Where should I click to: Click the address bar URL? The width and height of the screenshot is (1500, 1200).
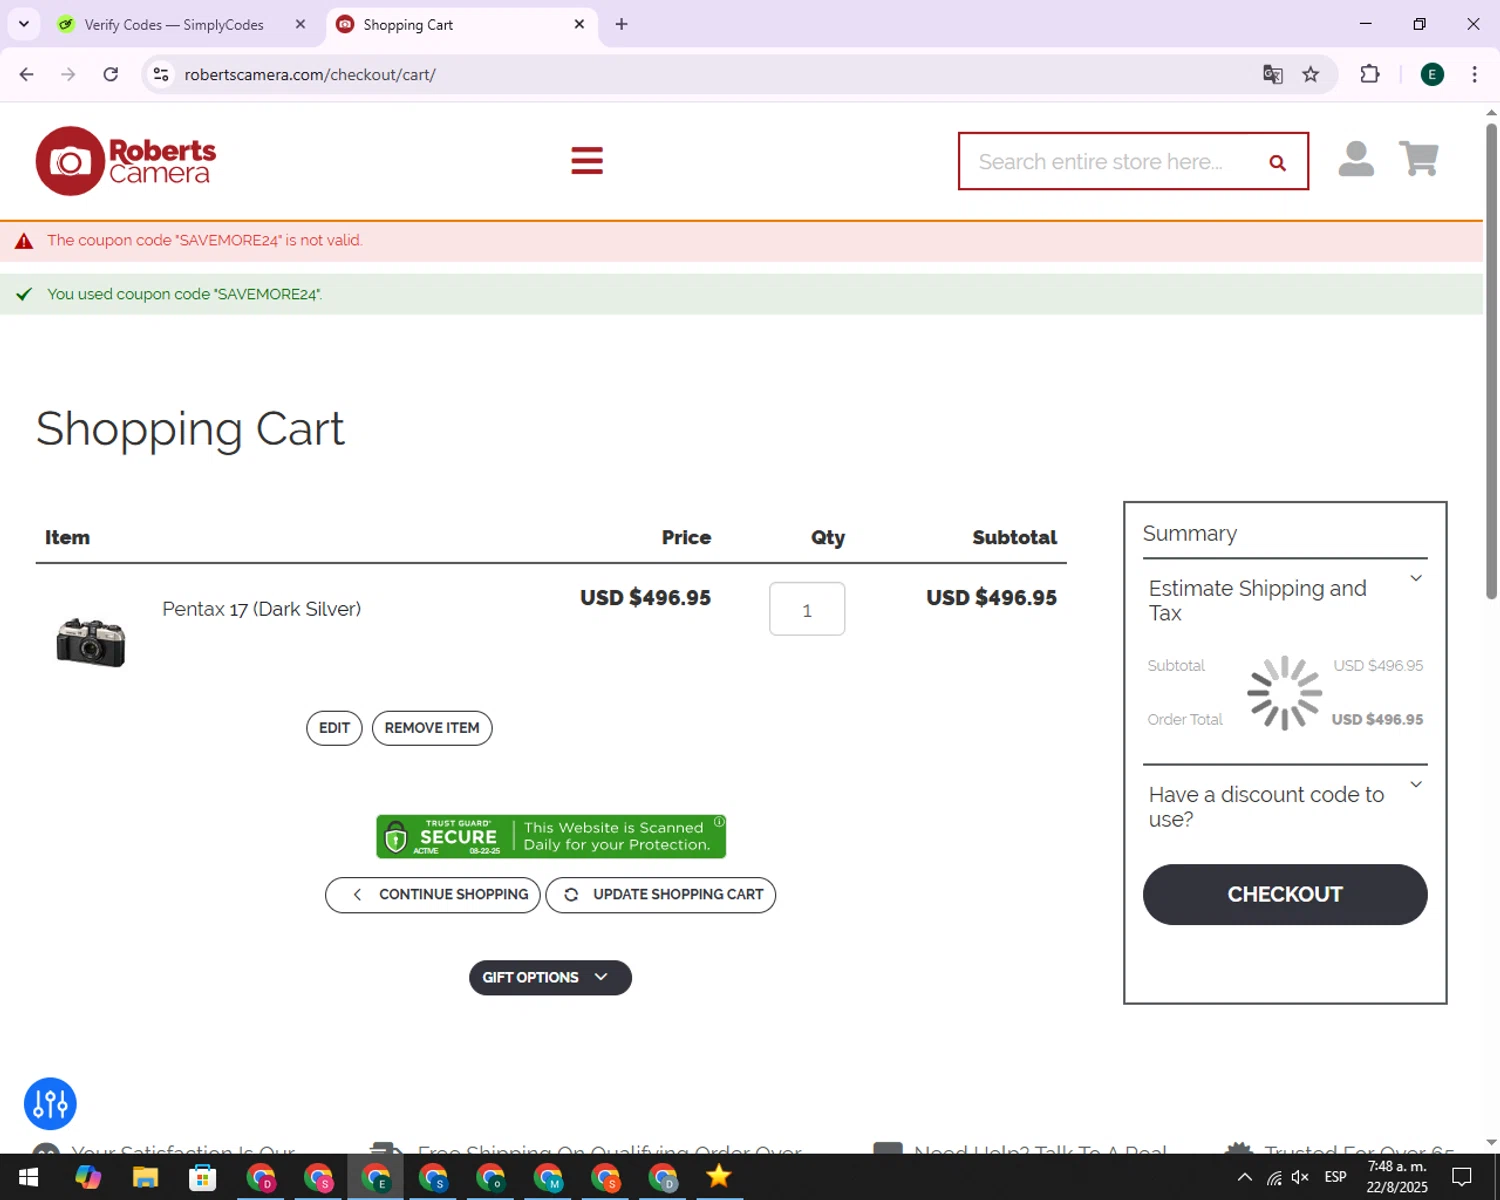310,75
